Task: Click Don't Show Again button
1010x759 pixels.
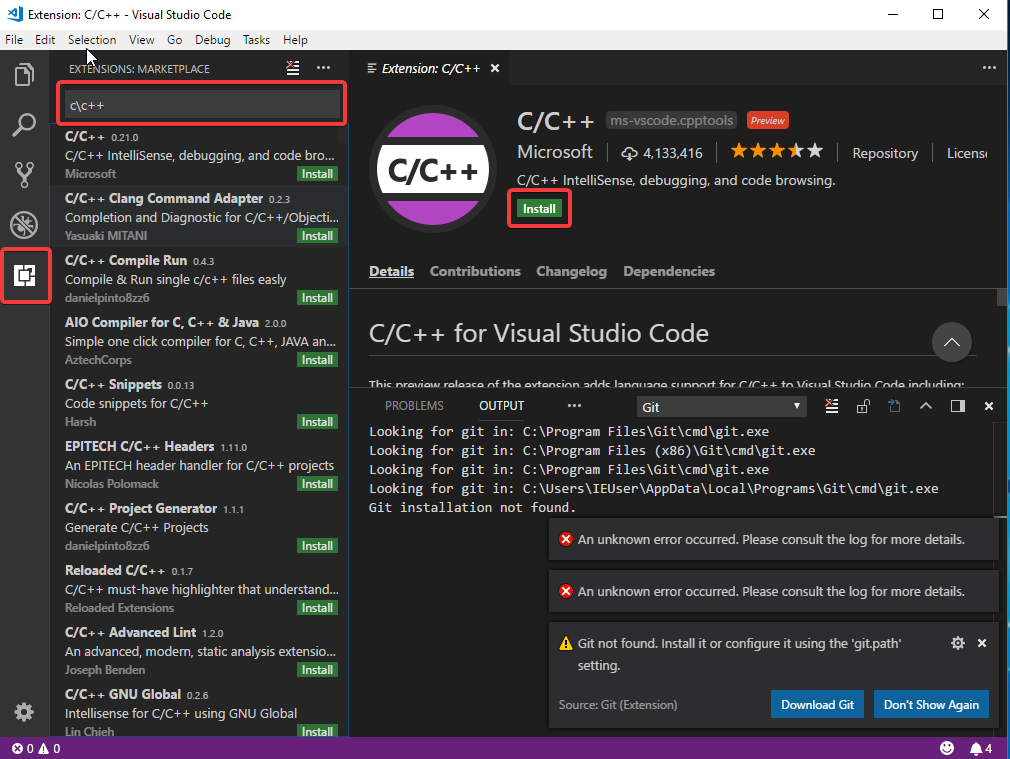Action: pyautogui.click(x=931, y=704)
